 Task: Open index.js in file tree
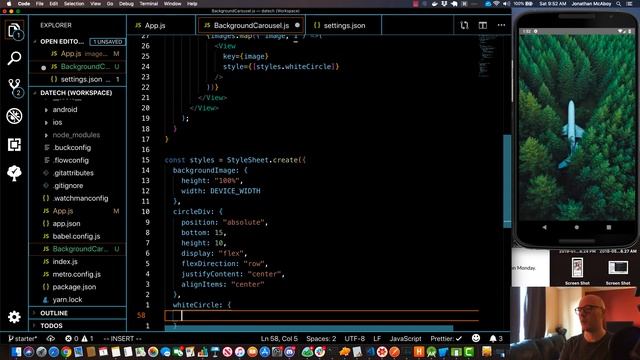(64, 262)
